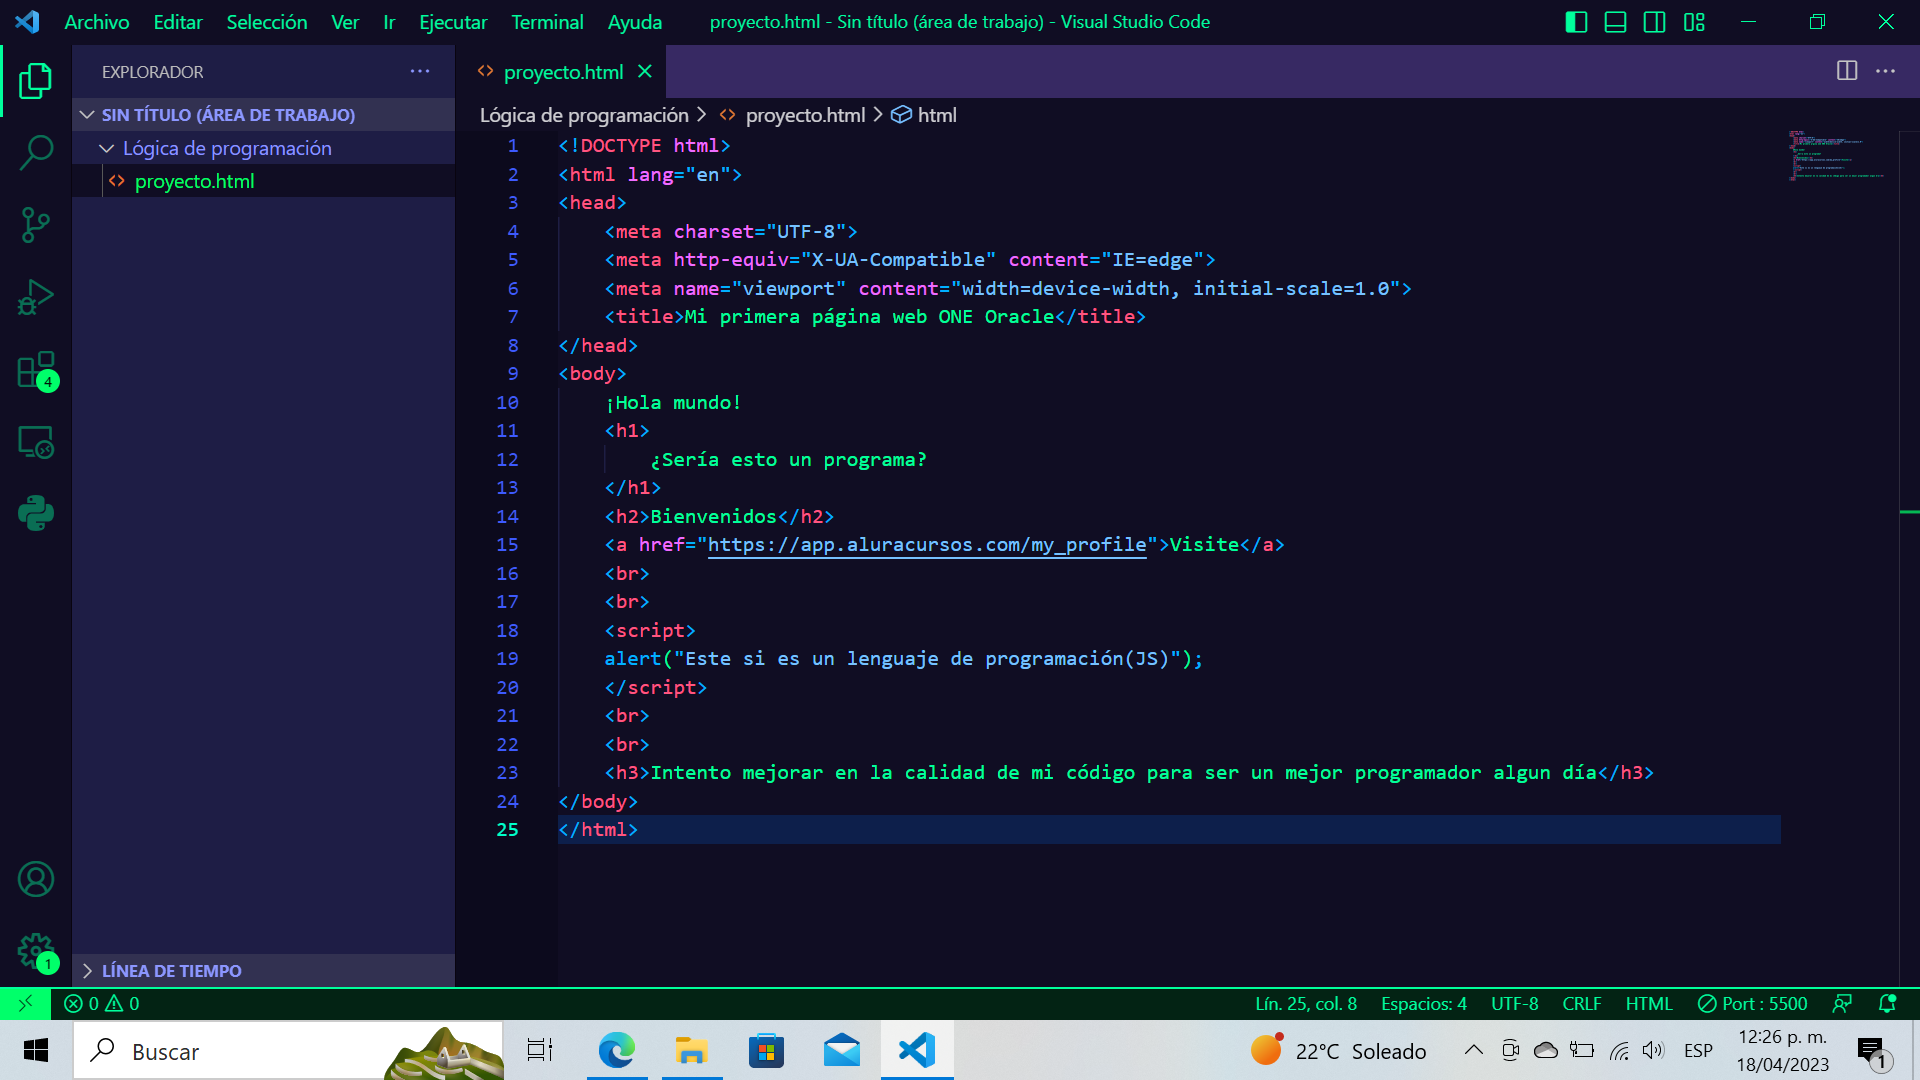Open Microsoft Store from taskbar

click(766, 1051)
